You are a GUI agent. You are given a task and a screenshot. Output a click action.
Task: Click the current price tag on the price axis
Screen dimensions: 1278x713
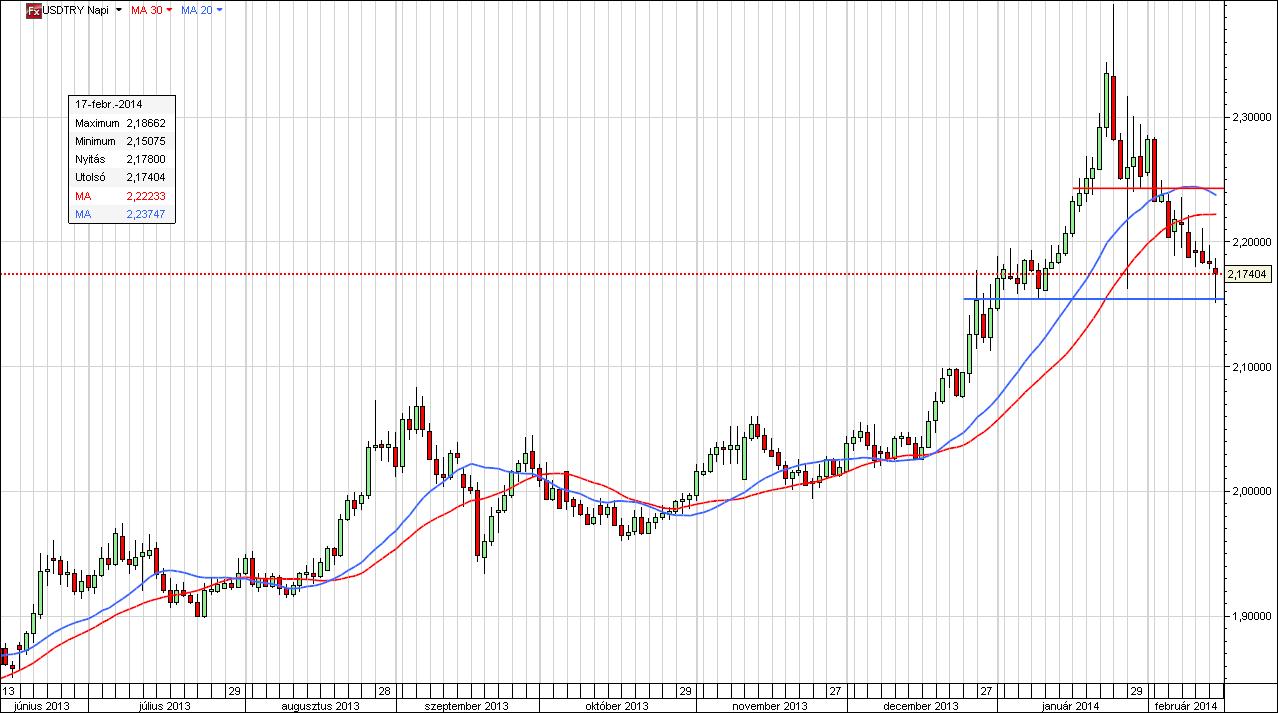point(1247,274)
